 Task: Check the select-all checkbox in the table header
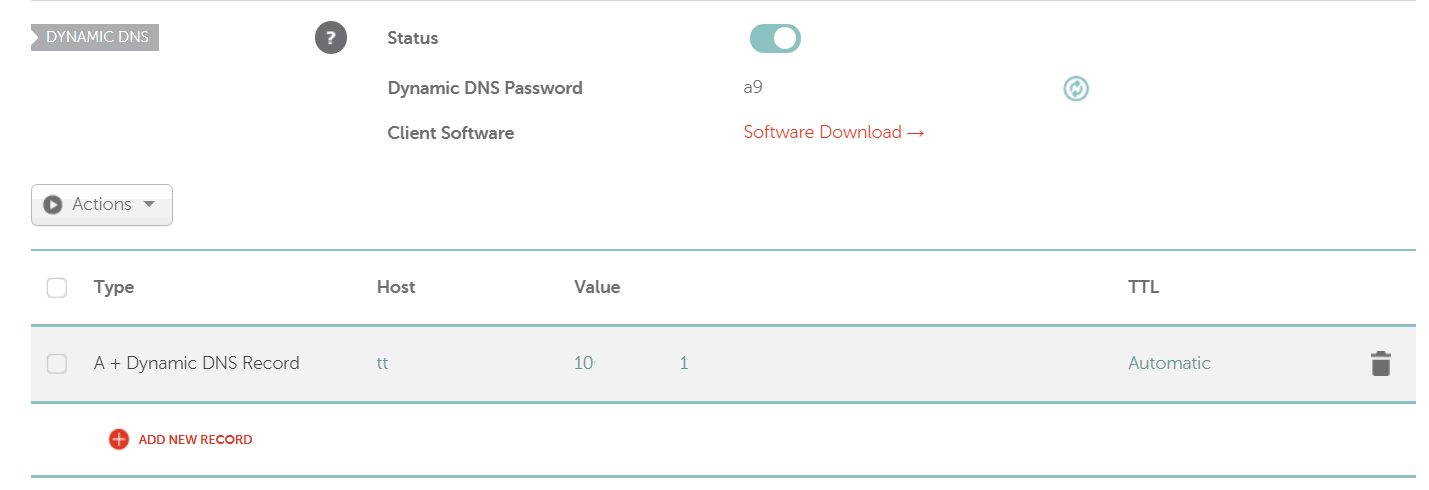pos(57,288)
